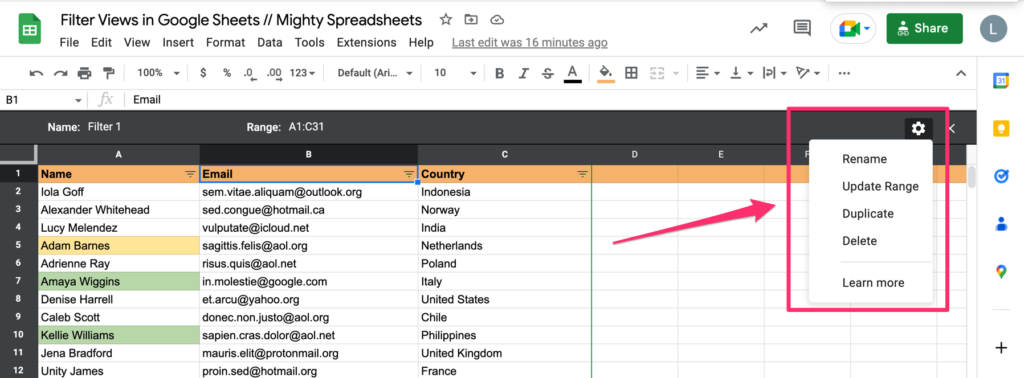Select the Paint format tool
The width and height of the screenshot is (1024, 378).
(x=108, y=73)
